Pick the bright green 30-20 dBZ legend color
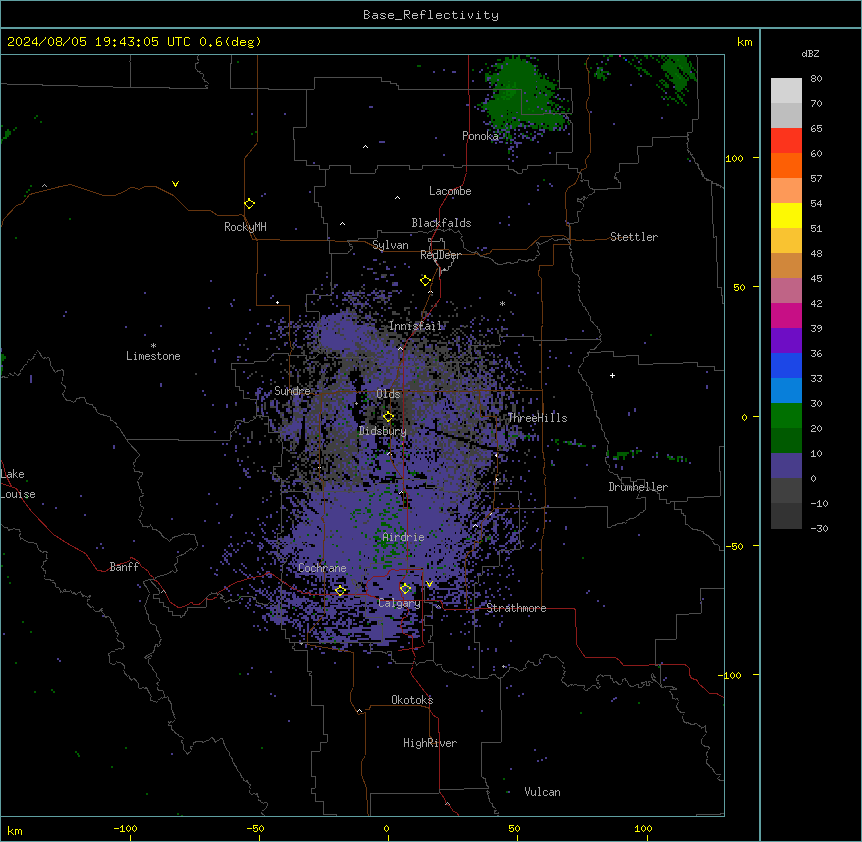862x842 pixels. (786, 416)
